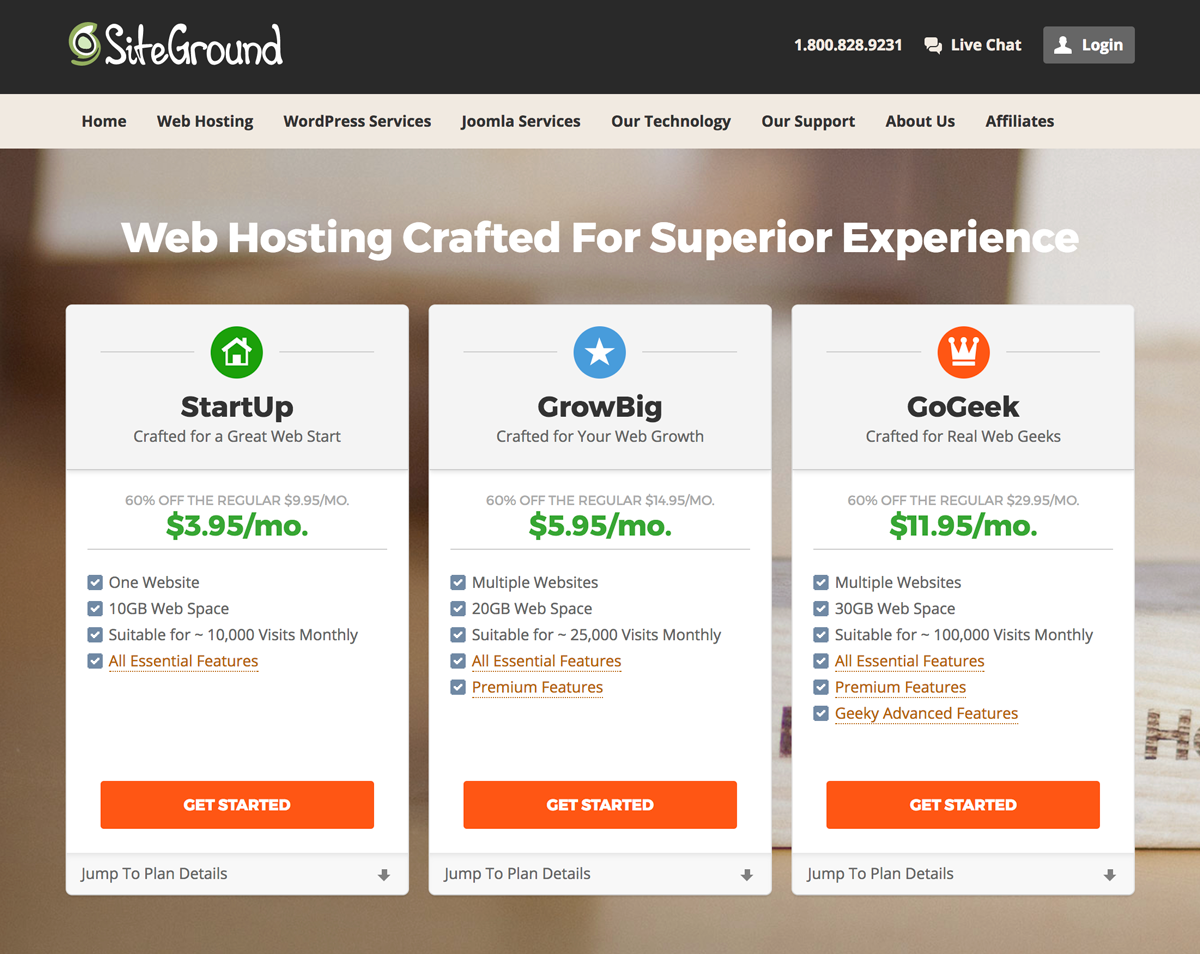Click the GoGeek orange crown icon

pyautogui.click(x=963, y=352)
